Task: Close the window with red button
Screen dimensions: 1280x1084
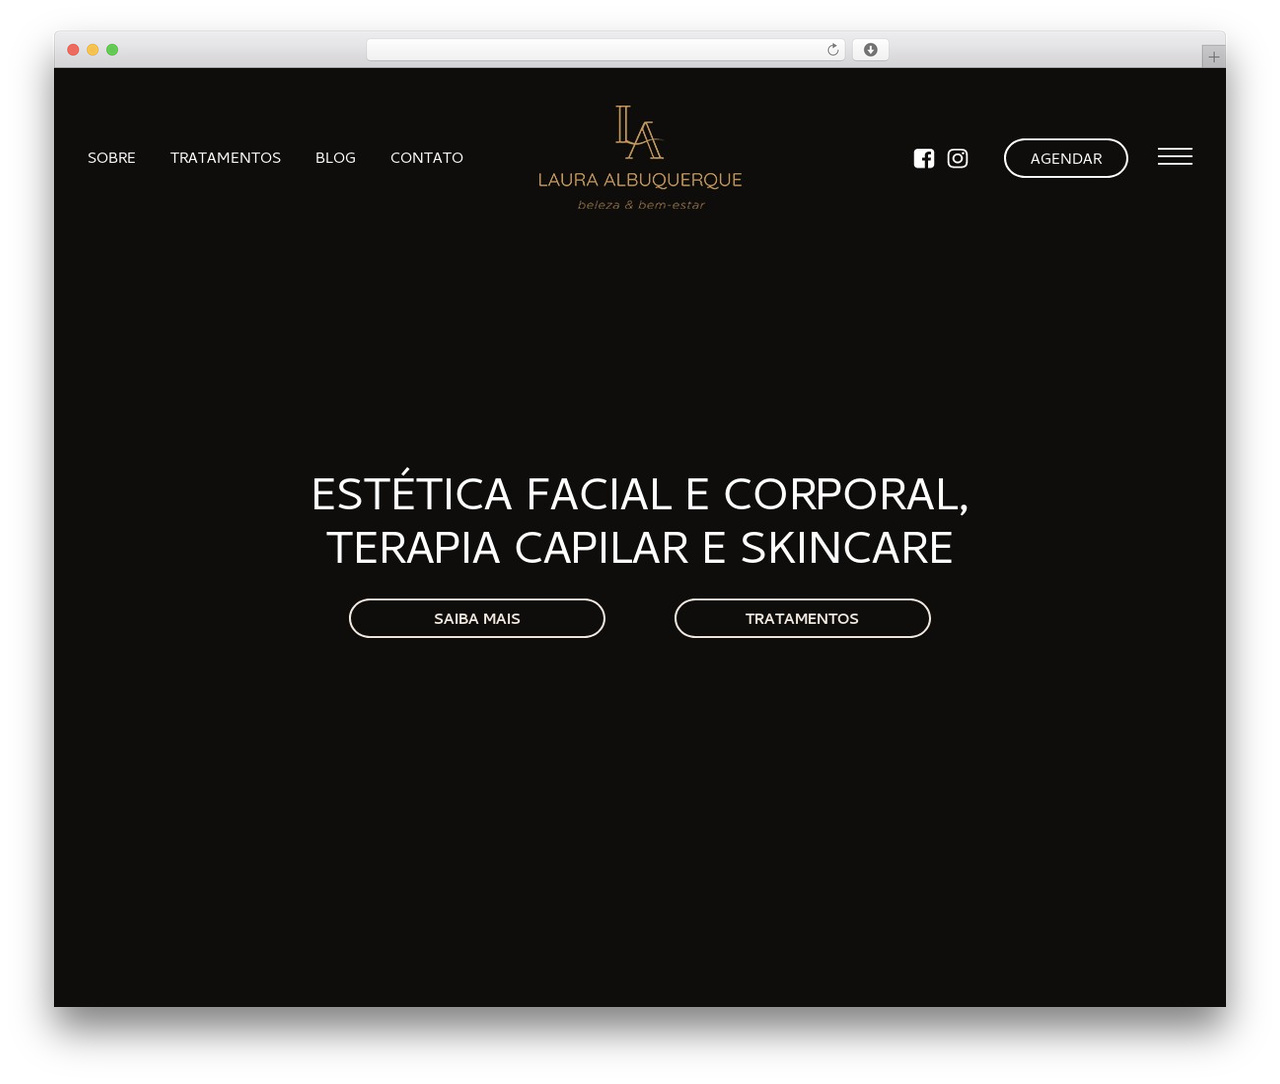Action: click(73, 50)
